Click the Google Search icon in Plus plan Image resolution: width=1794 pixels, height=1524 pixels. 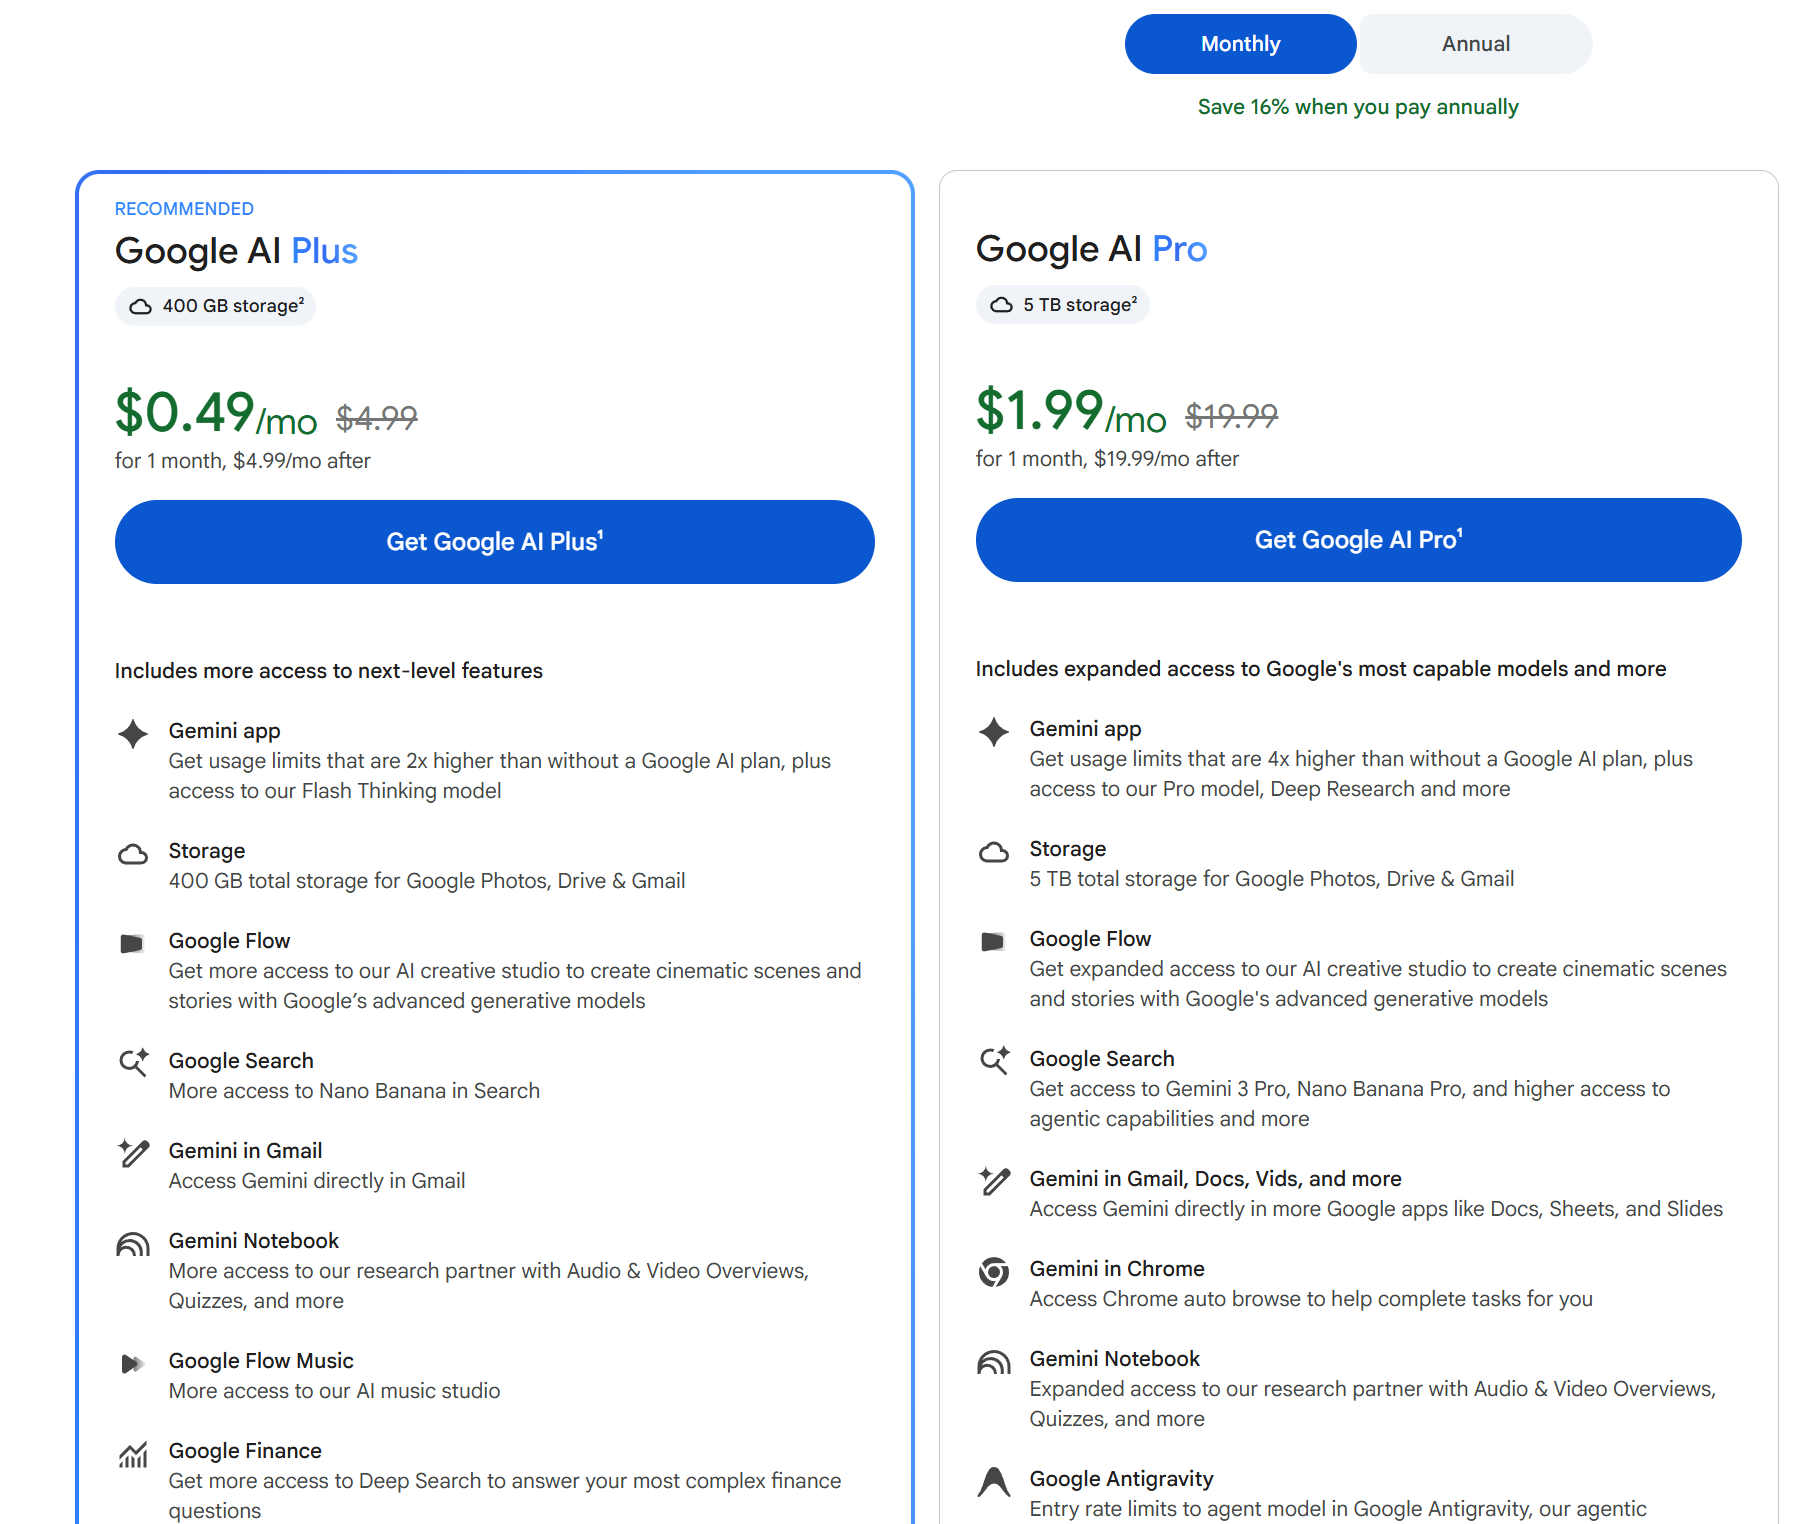tap(133, 1062)
